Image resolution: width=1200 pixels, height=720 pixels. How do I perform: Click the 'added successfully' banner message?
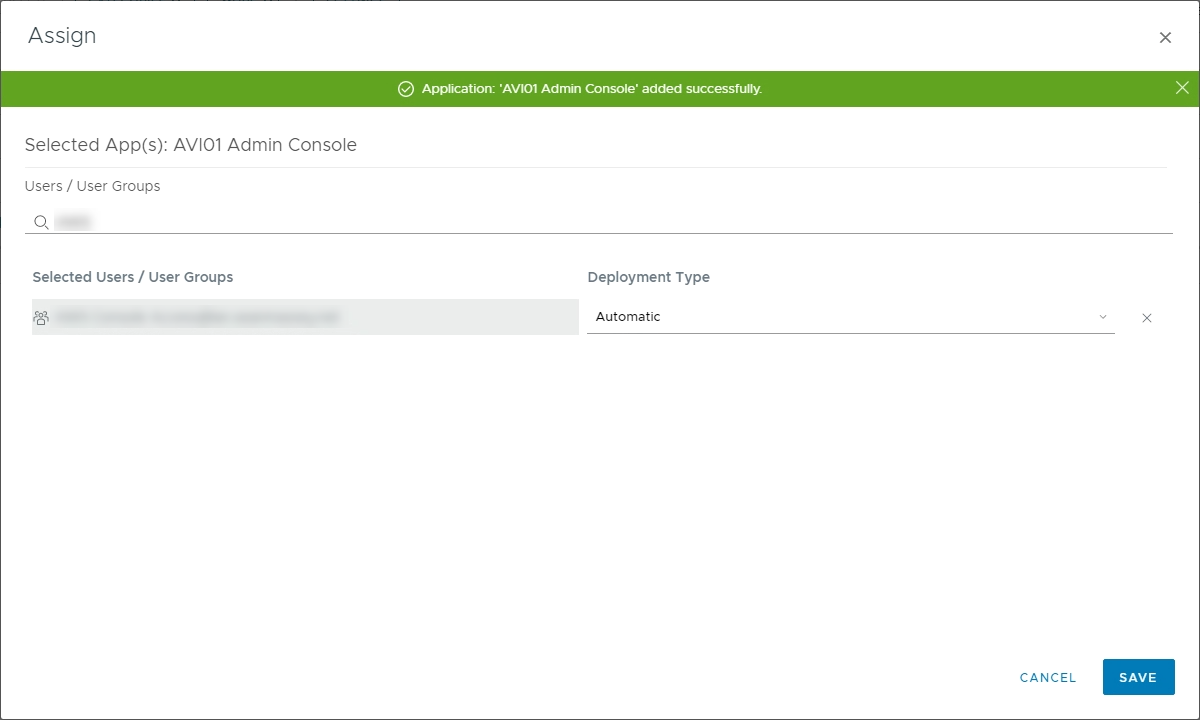coord(591,89)
